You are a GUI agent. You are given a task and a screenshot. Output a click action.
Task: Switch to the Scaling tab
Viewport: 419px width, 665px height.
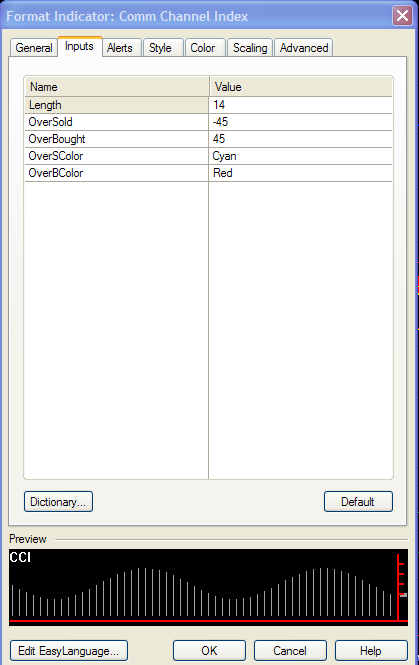coord(250,48)
